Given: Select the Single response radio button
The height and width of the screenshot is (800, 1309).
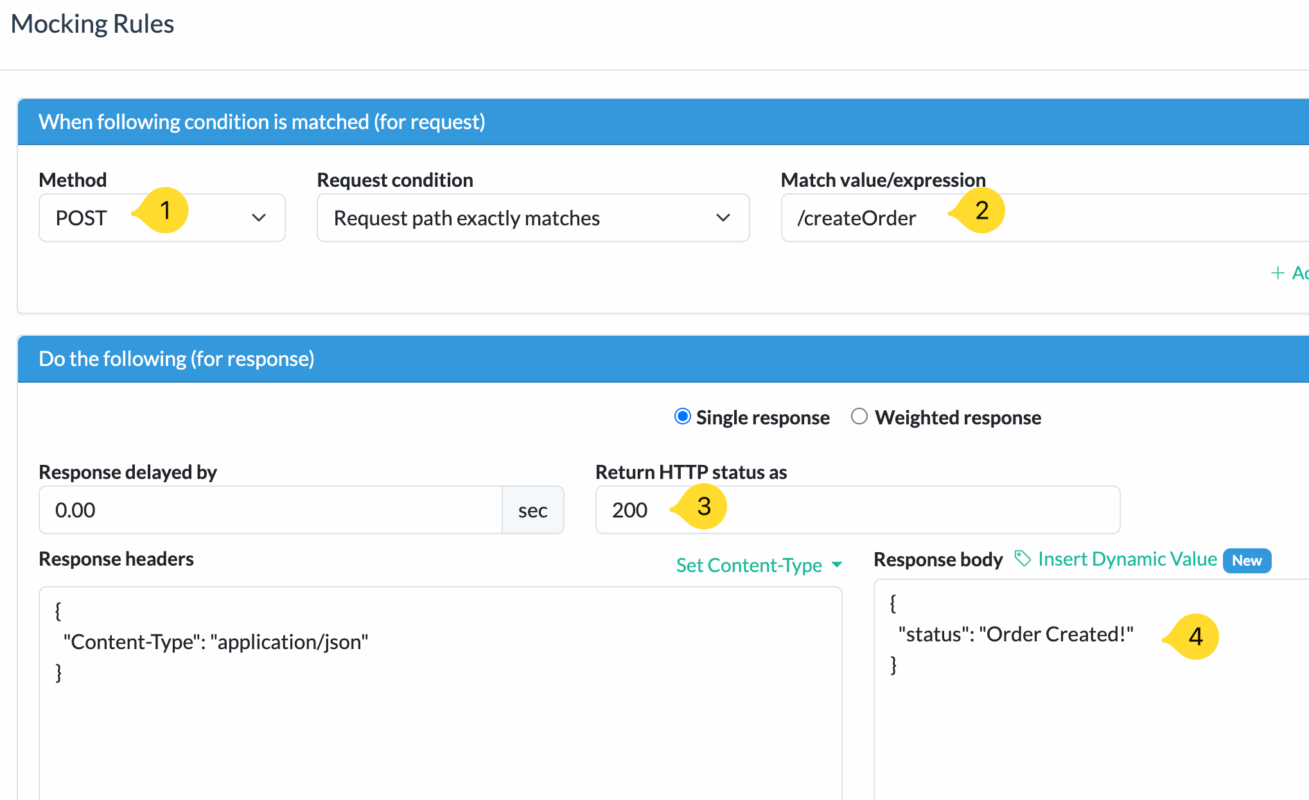Looking at the screenshot, I should pyautogui.click(x=683, y=417).
